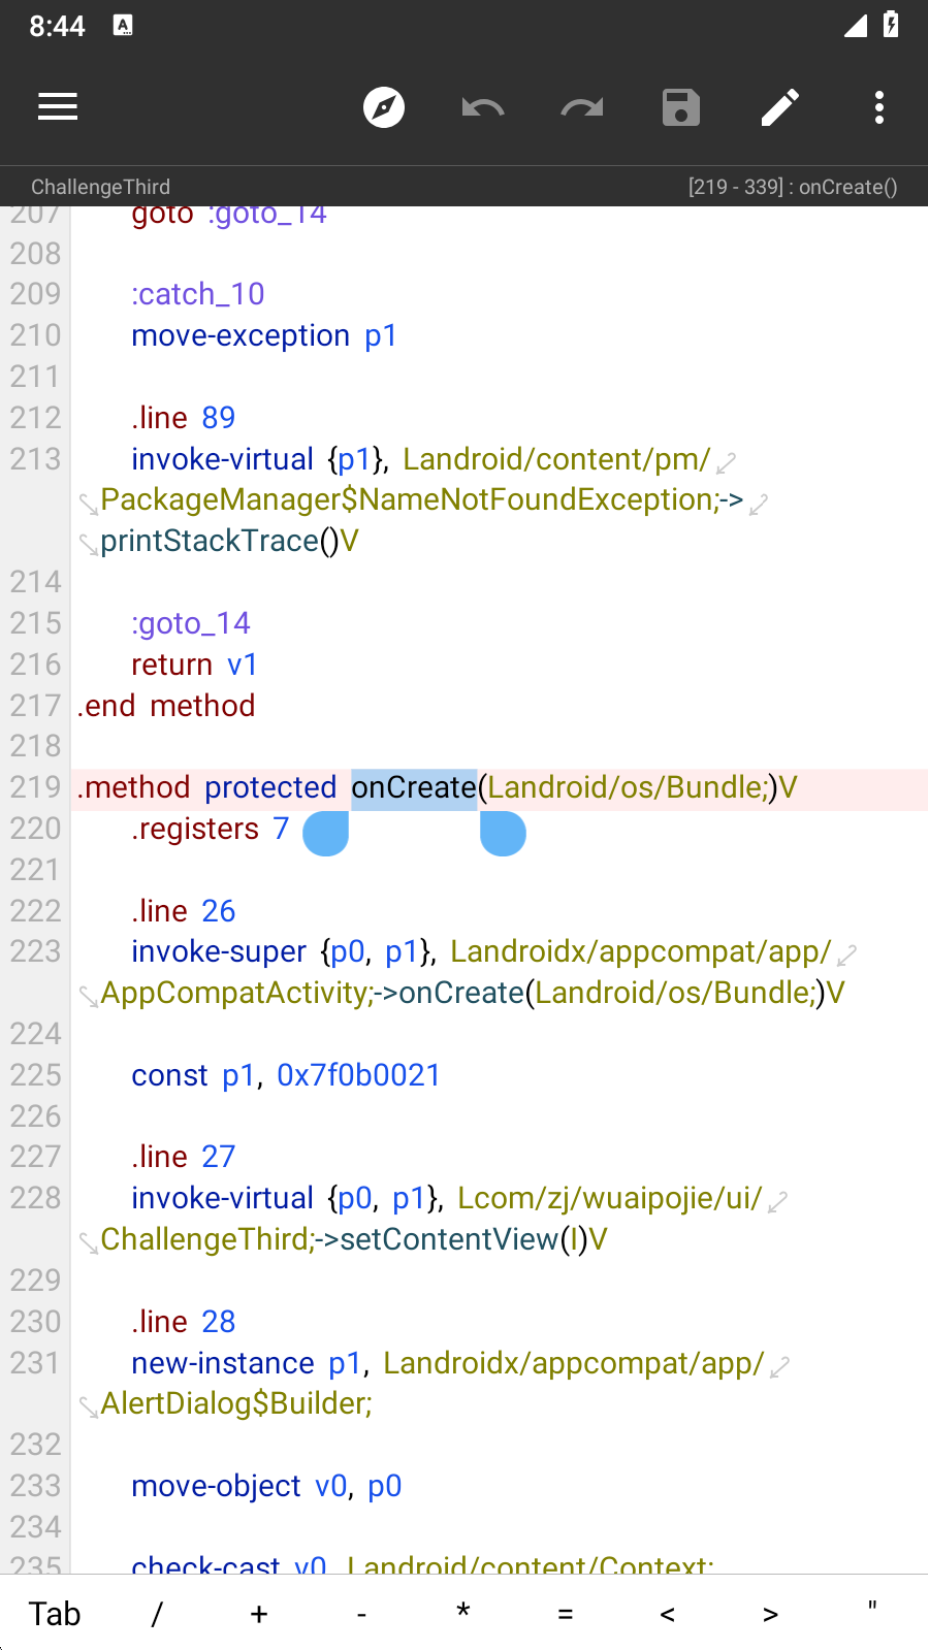Tap the right text selection handle
This screenshot has width=928, height=1650.
pos(502,833)
